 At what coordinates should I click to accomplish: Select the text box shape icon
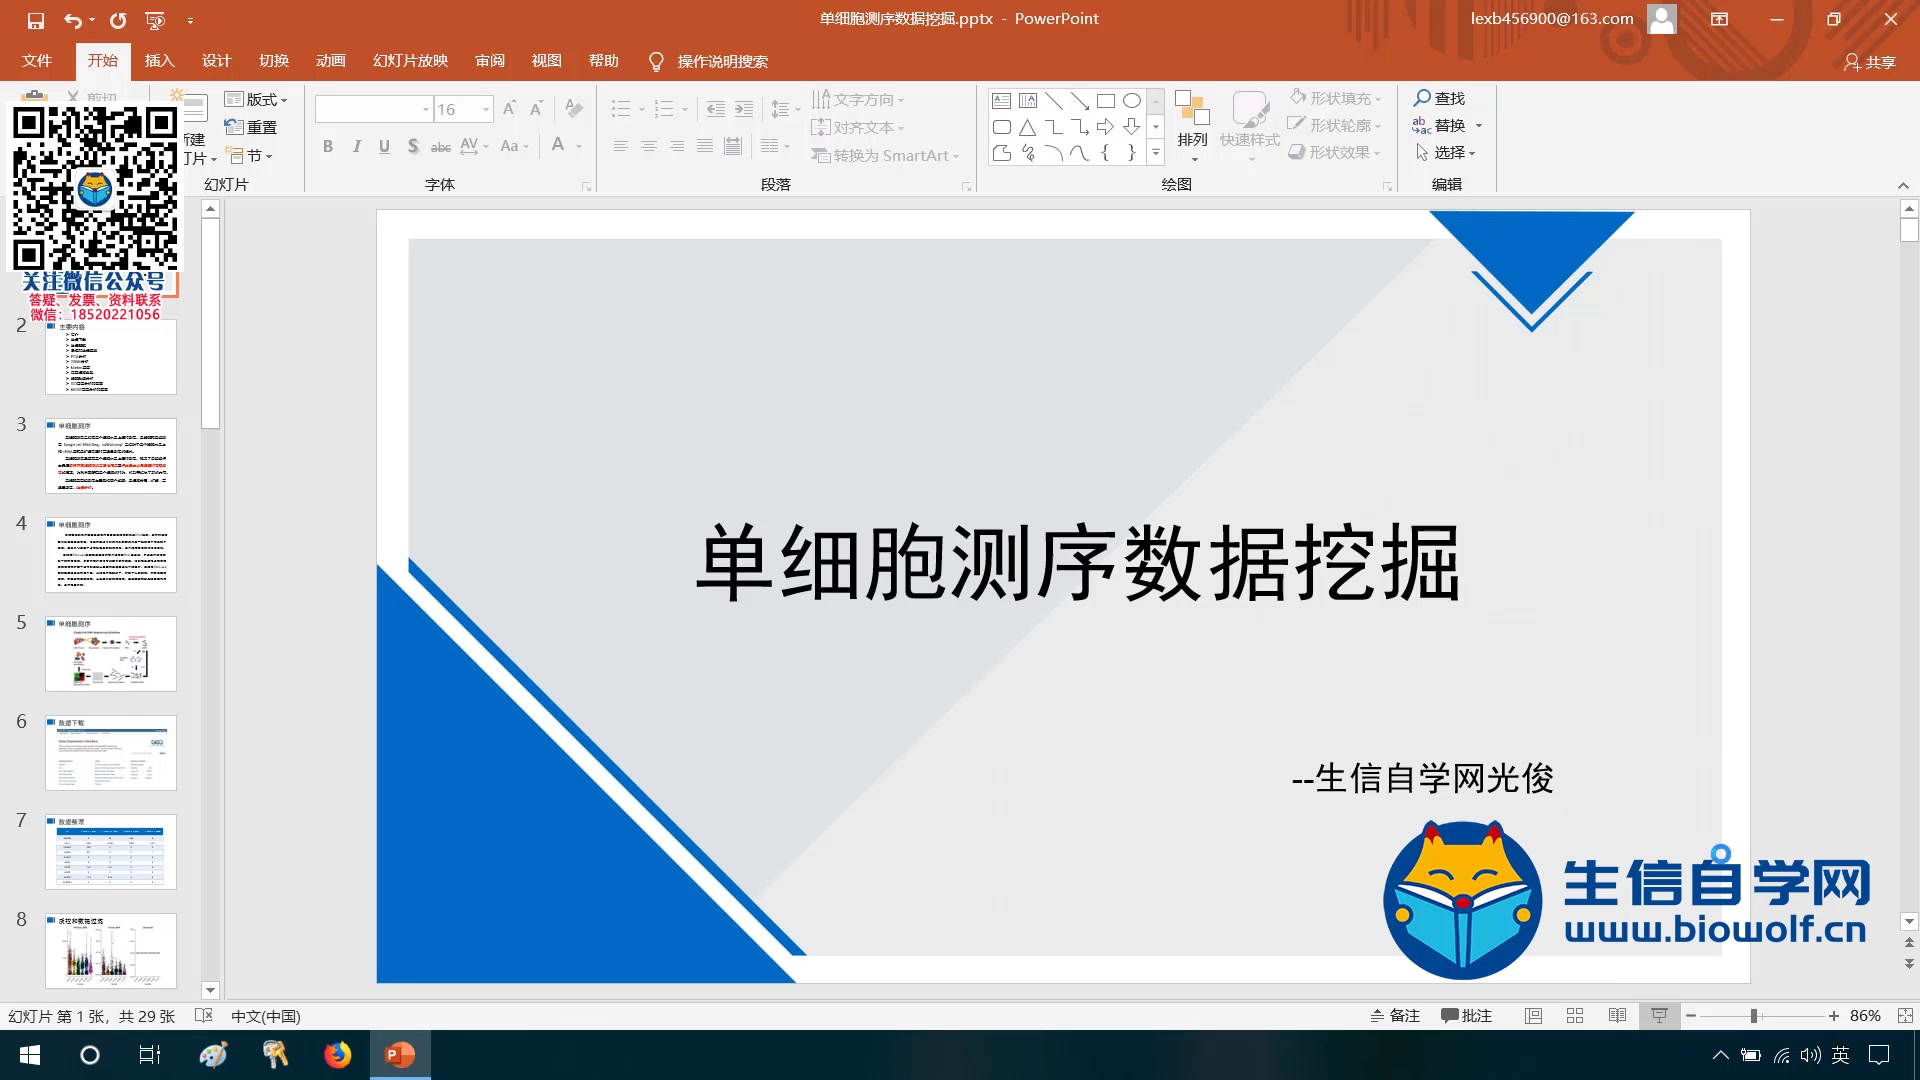click(x=1001, y=100)
